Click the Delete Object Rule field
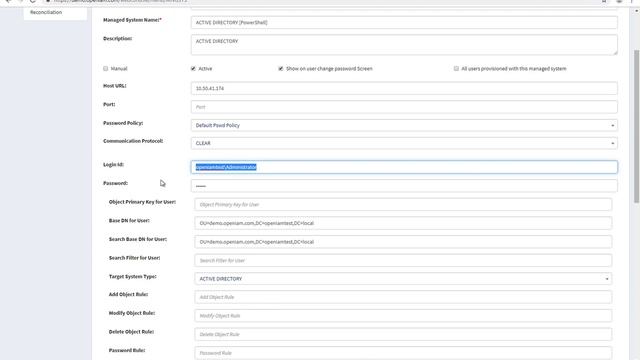 pos(403,334)
